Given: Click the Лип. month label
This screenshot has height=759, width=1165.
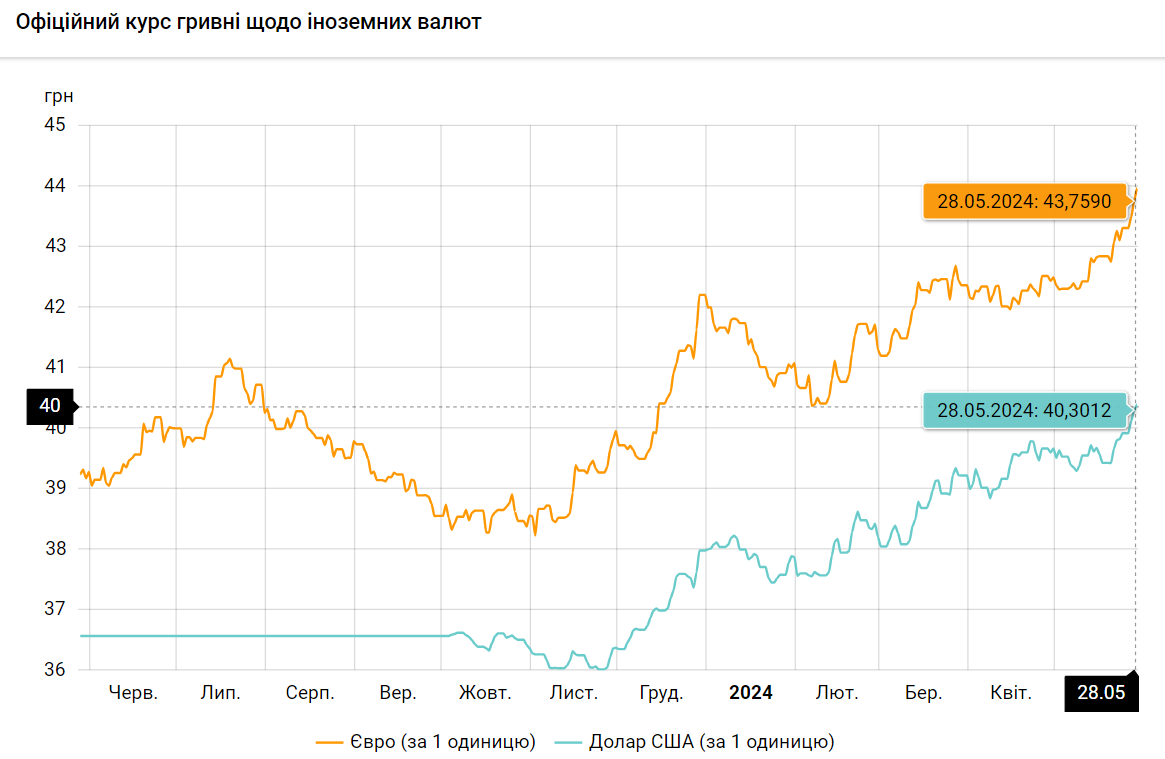Looking at the screenshot, I should pos(220,693).
